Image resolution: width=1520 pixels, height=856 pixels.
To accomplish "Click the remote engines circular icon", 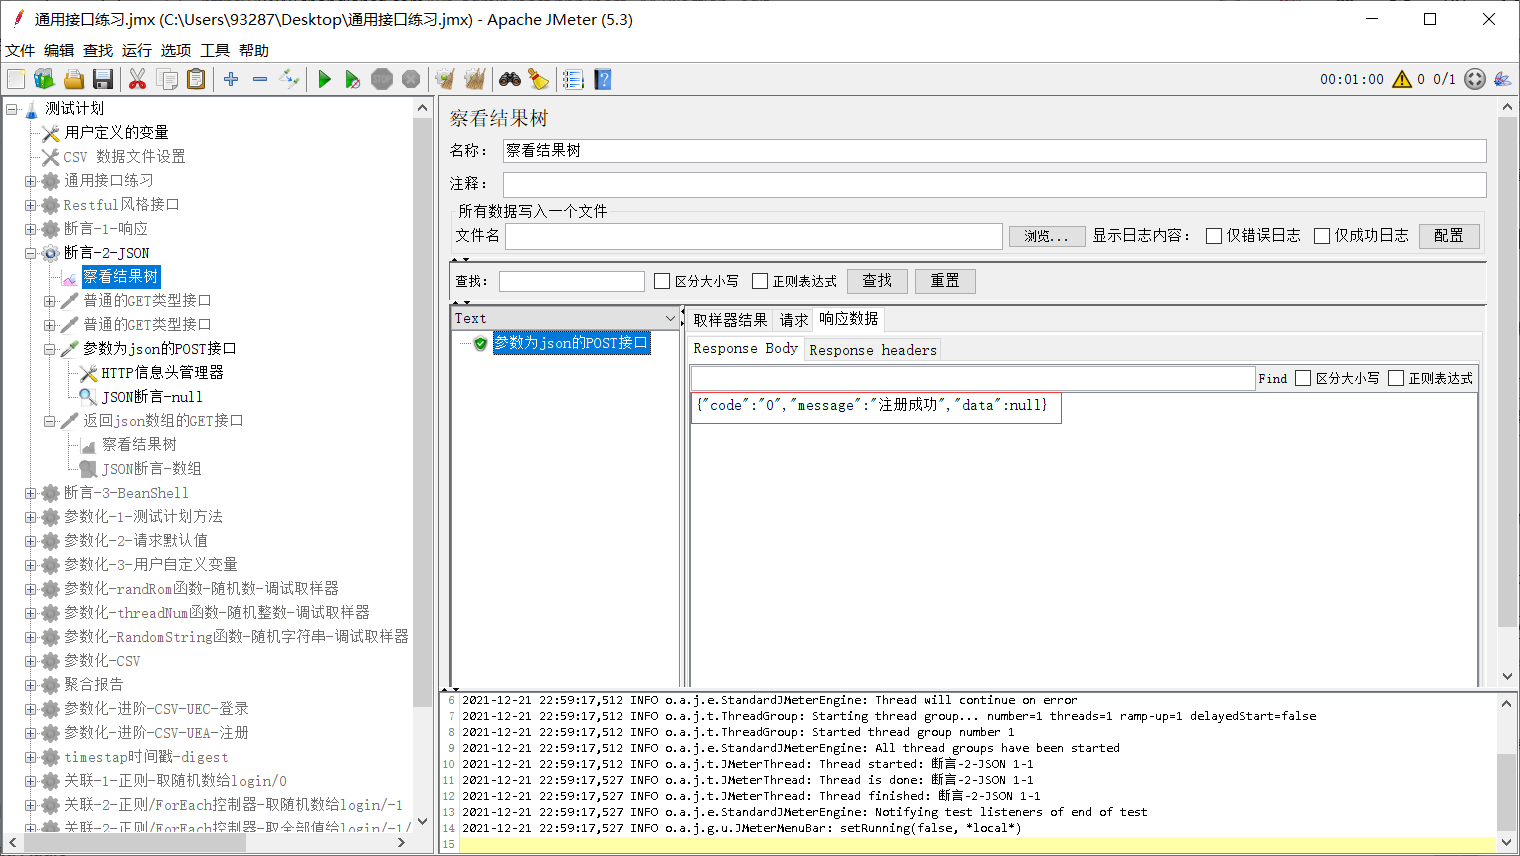I will tap(1475, 79).
